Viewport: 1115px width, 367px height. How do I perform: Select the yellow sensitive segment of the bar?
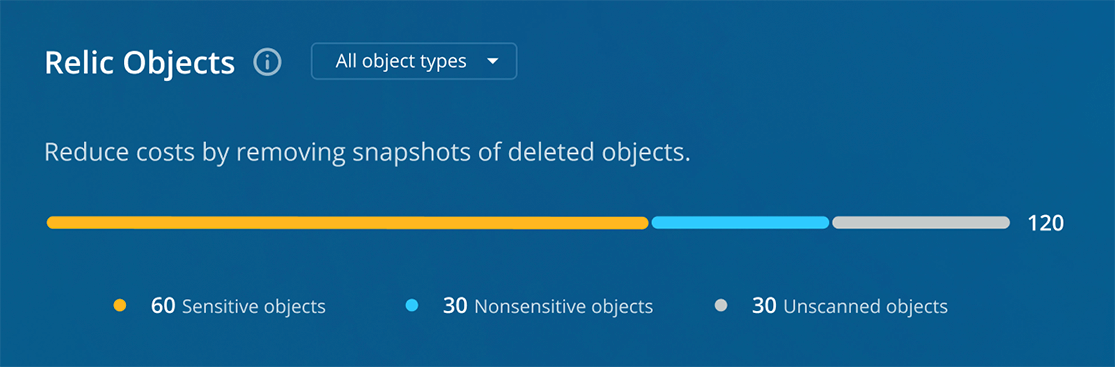coord(348,223)
